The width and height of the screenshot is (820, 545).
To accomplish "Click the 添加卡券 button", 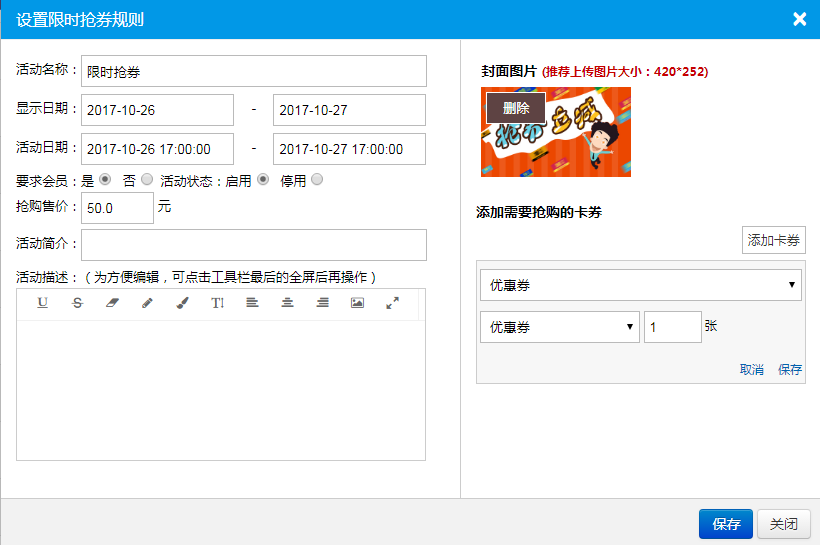I will [x=773, y=240].
